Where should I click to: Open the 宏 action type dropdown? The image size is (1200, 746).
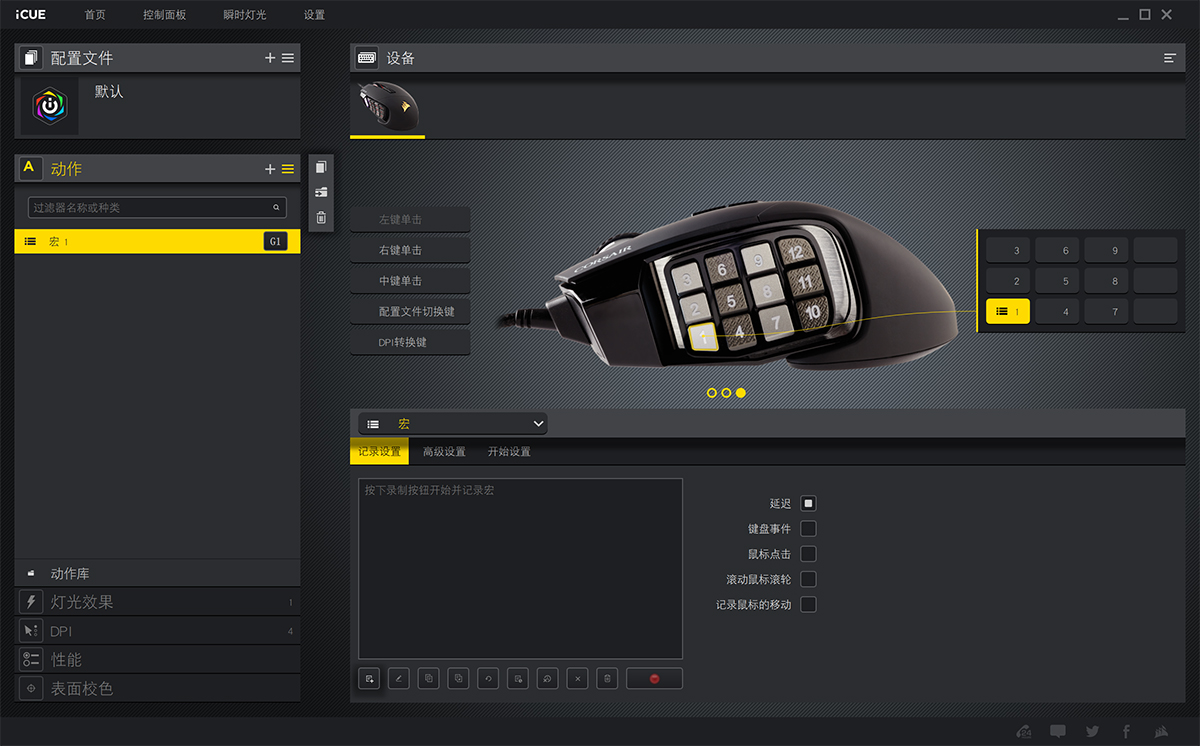[x=453, y=424]
